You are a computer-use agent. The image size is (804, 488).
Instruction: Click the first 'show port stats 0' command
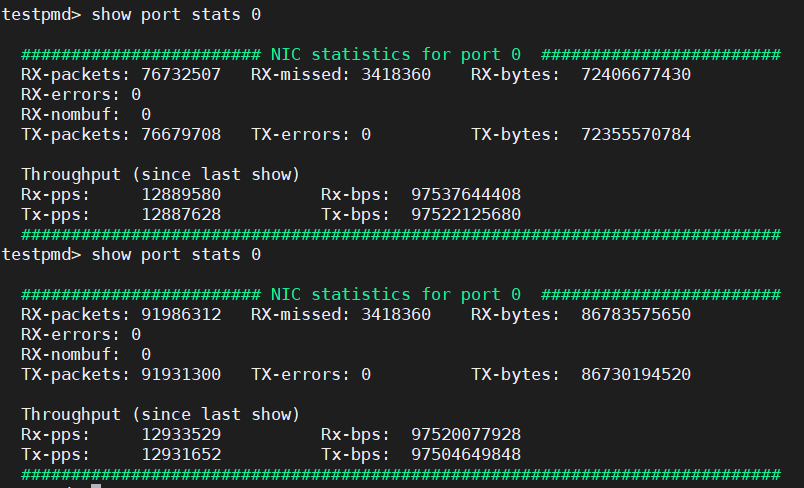pos(176,14)
